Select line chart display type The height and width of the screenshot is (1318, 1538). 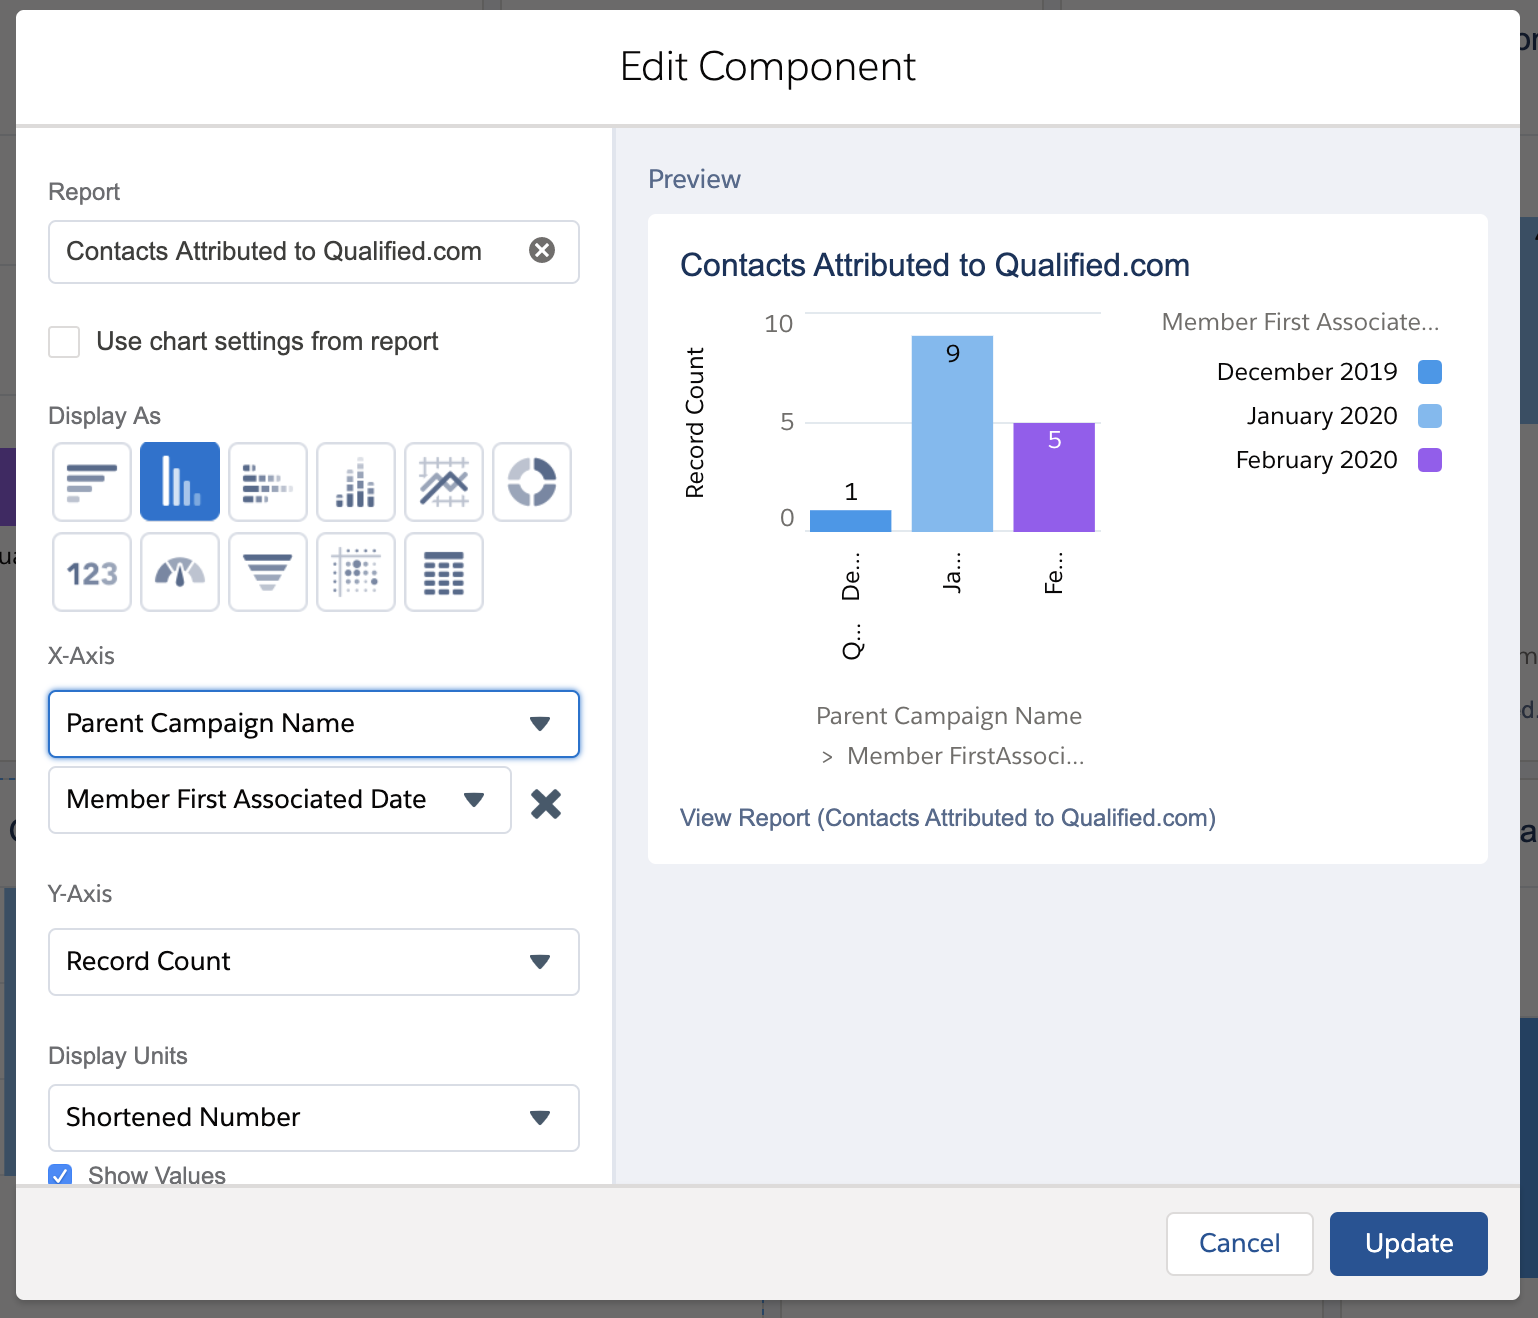click(444, 482)
